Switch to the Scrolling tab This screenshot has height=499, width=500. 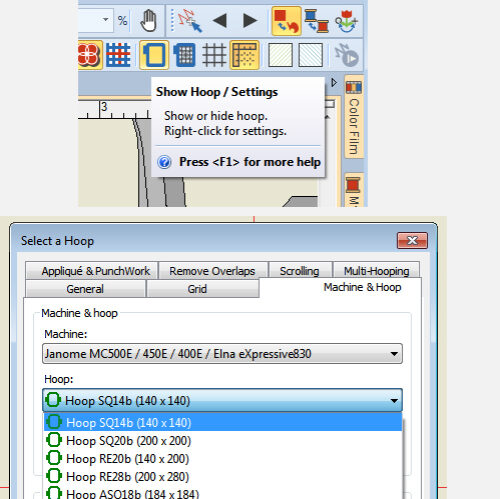click(300, 271)
